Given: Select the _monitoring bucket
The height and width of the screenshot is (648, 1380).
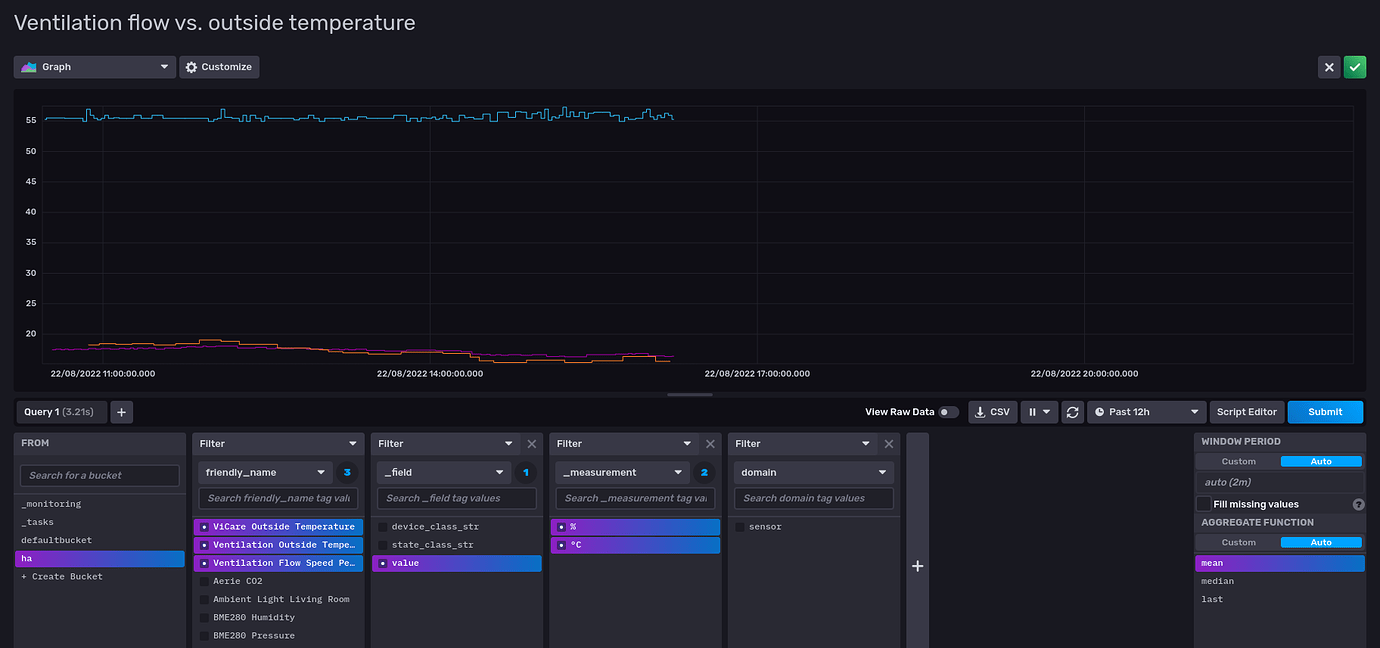Looking at the screenshot, I should click(x=100, y=504).
